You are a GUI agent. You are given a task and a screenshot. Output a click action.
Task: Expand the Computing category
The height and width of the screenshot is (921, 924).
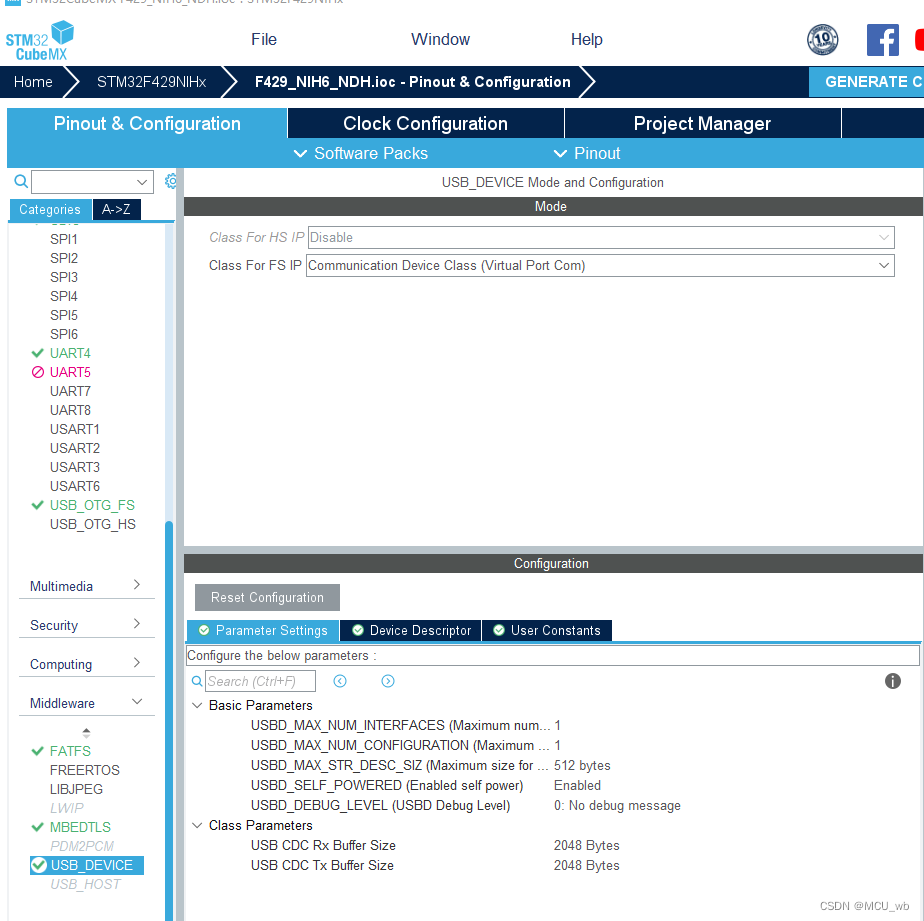click(86, 663)
